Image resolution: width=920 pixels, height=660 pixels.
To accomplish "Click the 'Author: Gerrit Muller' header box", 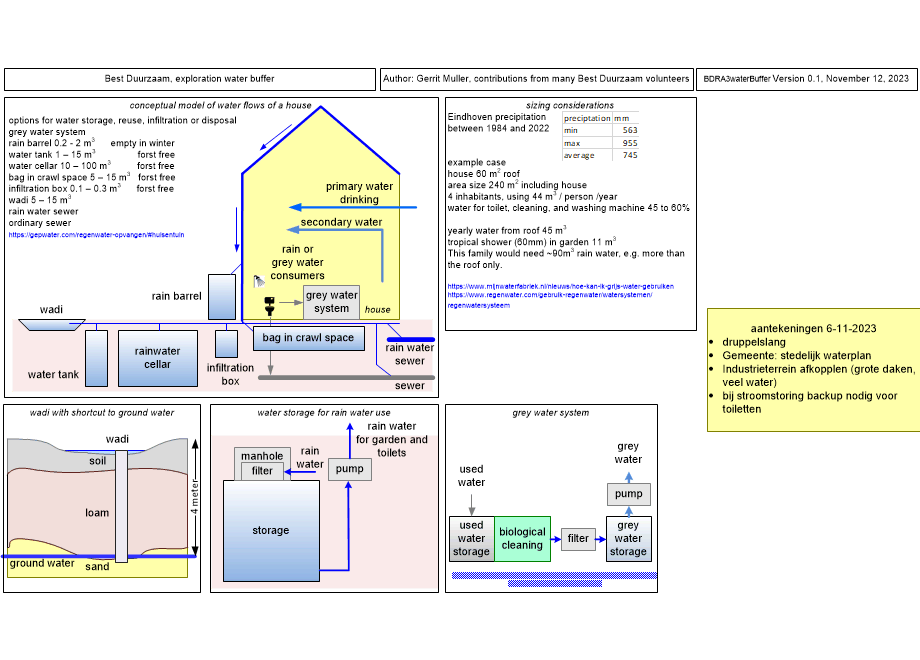I will [x=536, y=79].
